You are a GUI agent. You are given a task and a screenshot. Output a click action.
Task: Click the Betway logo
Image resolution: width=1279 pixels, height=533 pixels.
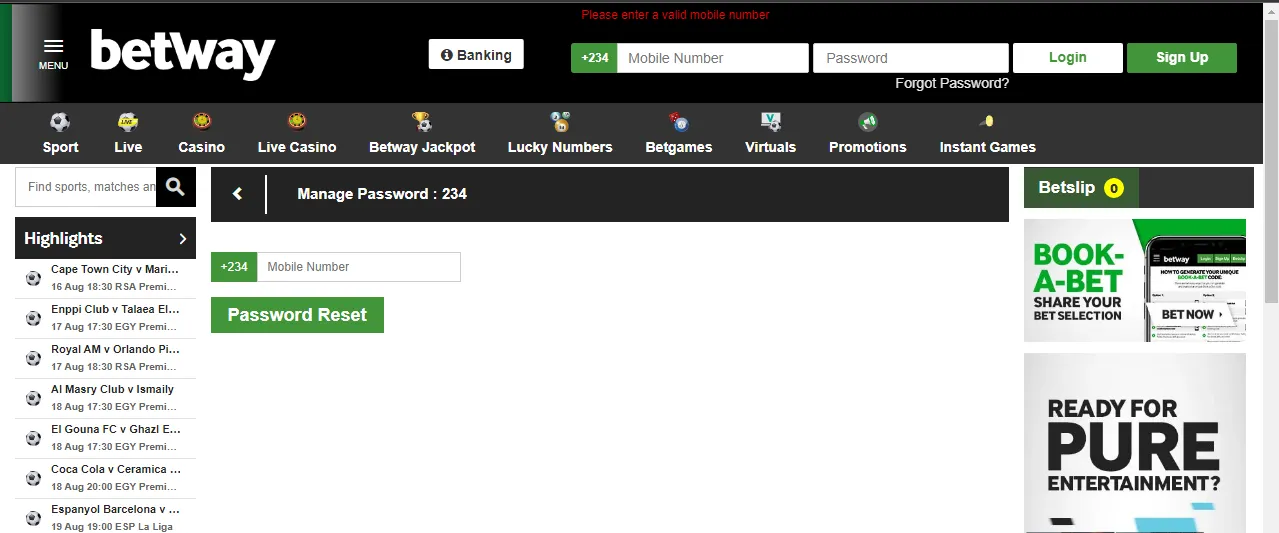tap(182, 54)
